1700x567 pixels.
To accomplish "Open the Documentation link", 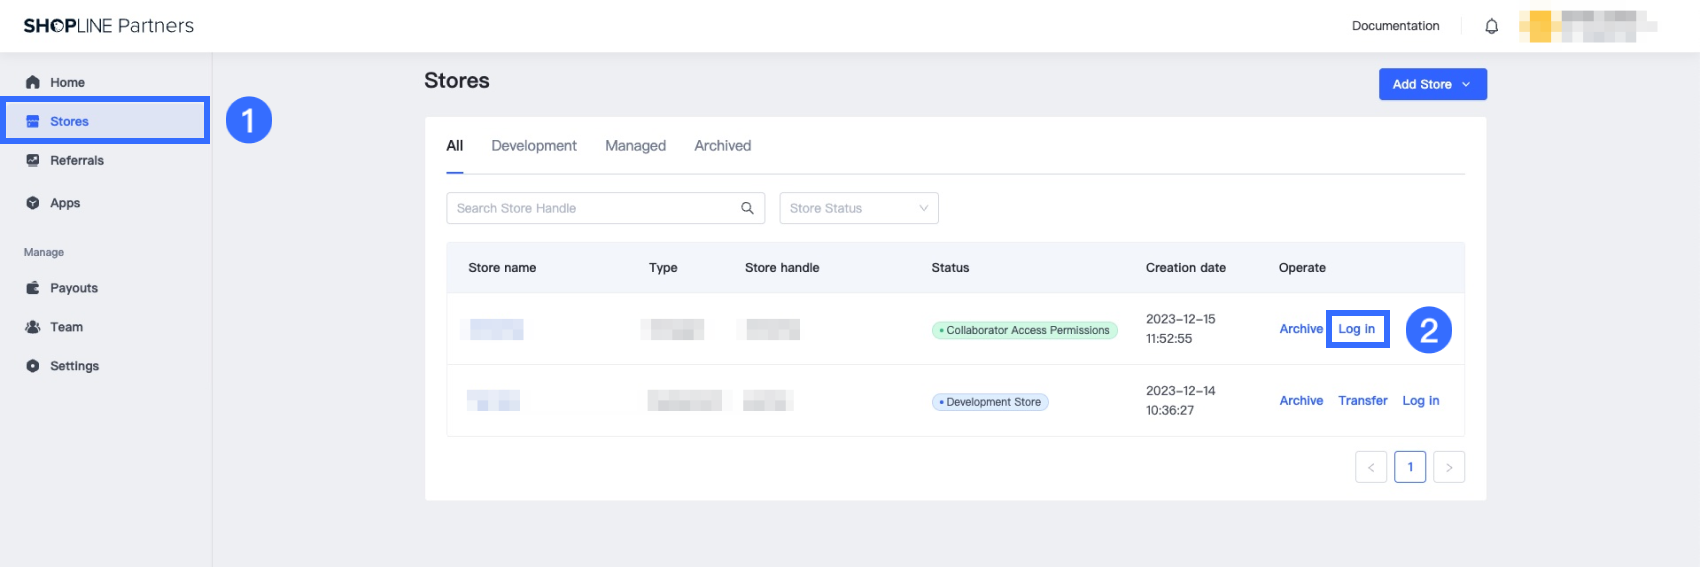I will click(1395, 26).
